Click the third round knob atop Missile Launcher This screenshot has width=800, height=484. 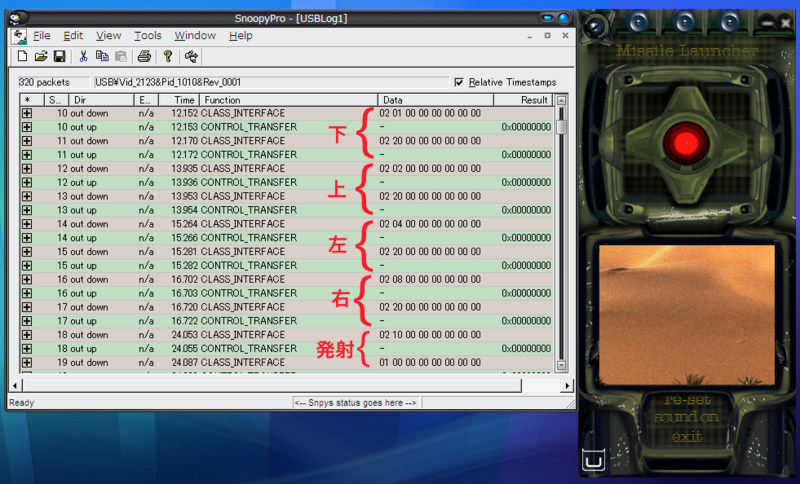(729, 22)
